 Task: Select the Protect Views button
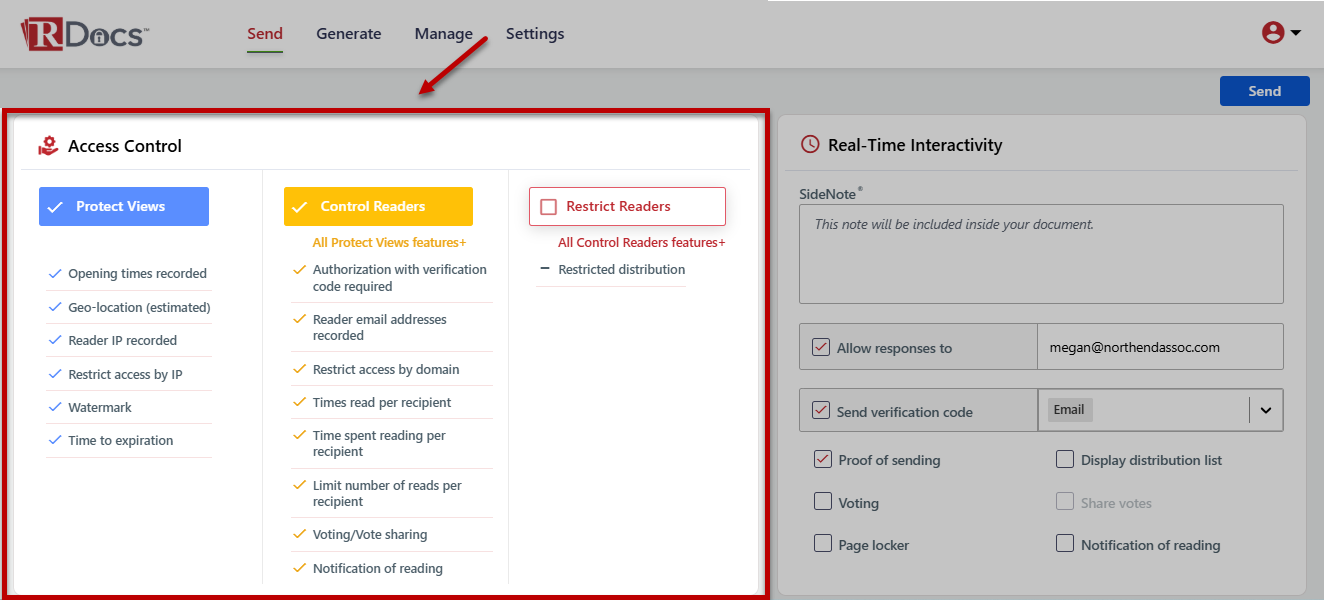(x=124, y=207)
